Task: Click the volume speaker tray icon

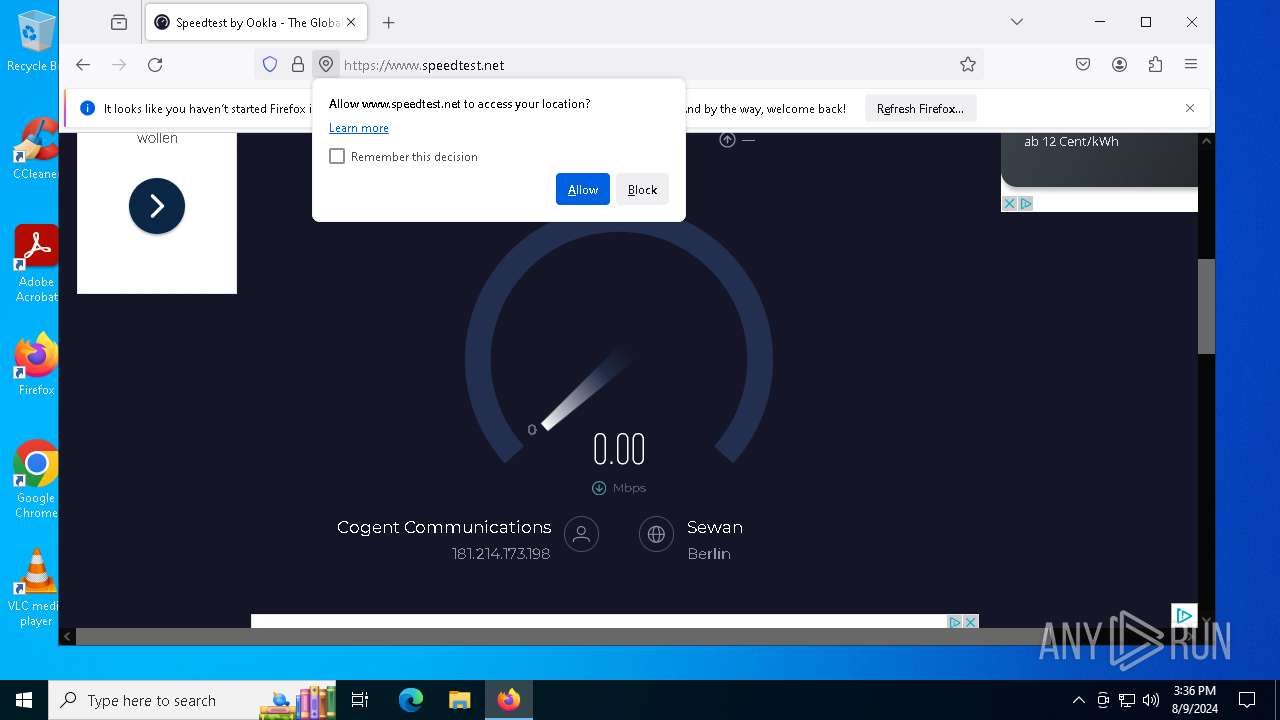Action: coord(1151,700)
